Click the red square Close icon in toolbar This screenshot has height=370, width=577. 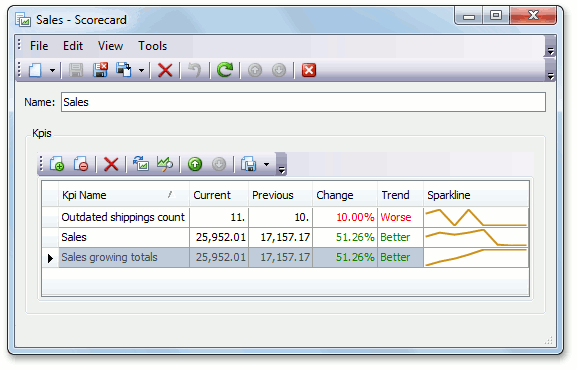pyautogui.click(x=309, y=70)
